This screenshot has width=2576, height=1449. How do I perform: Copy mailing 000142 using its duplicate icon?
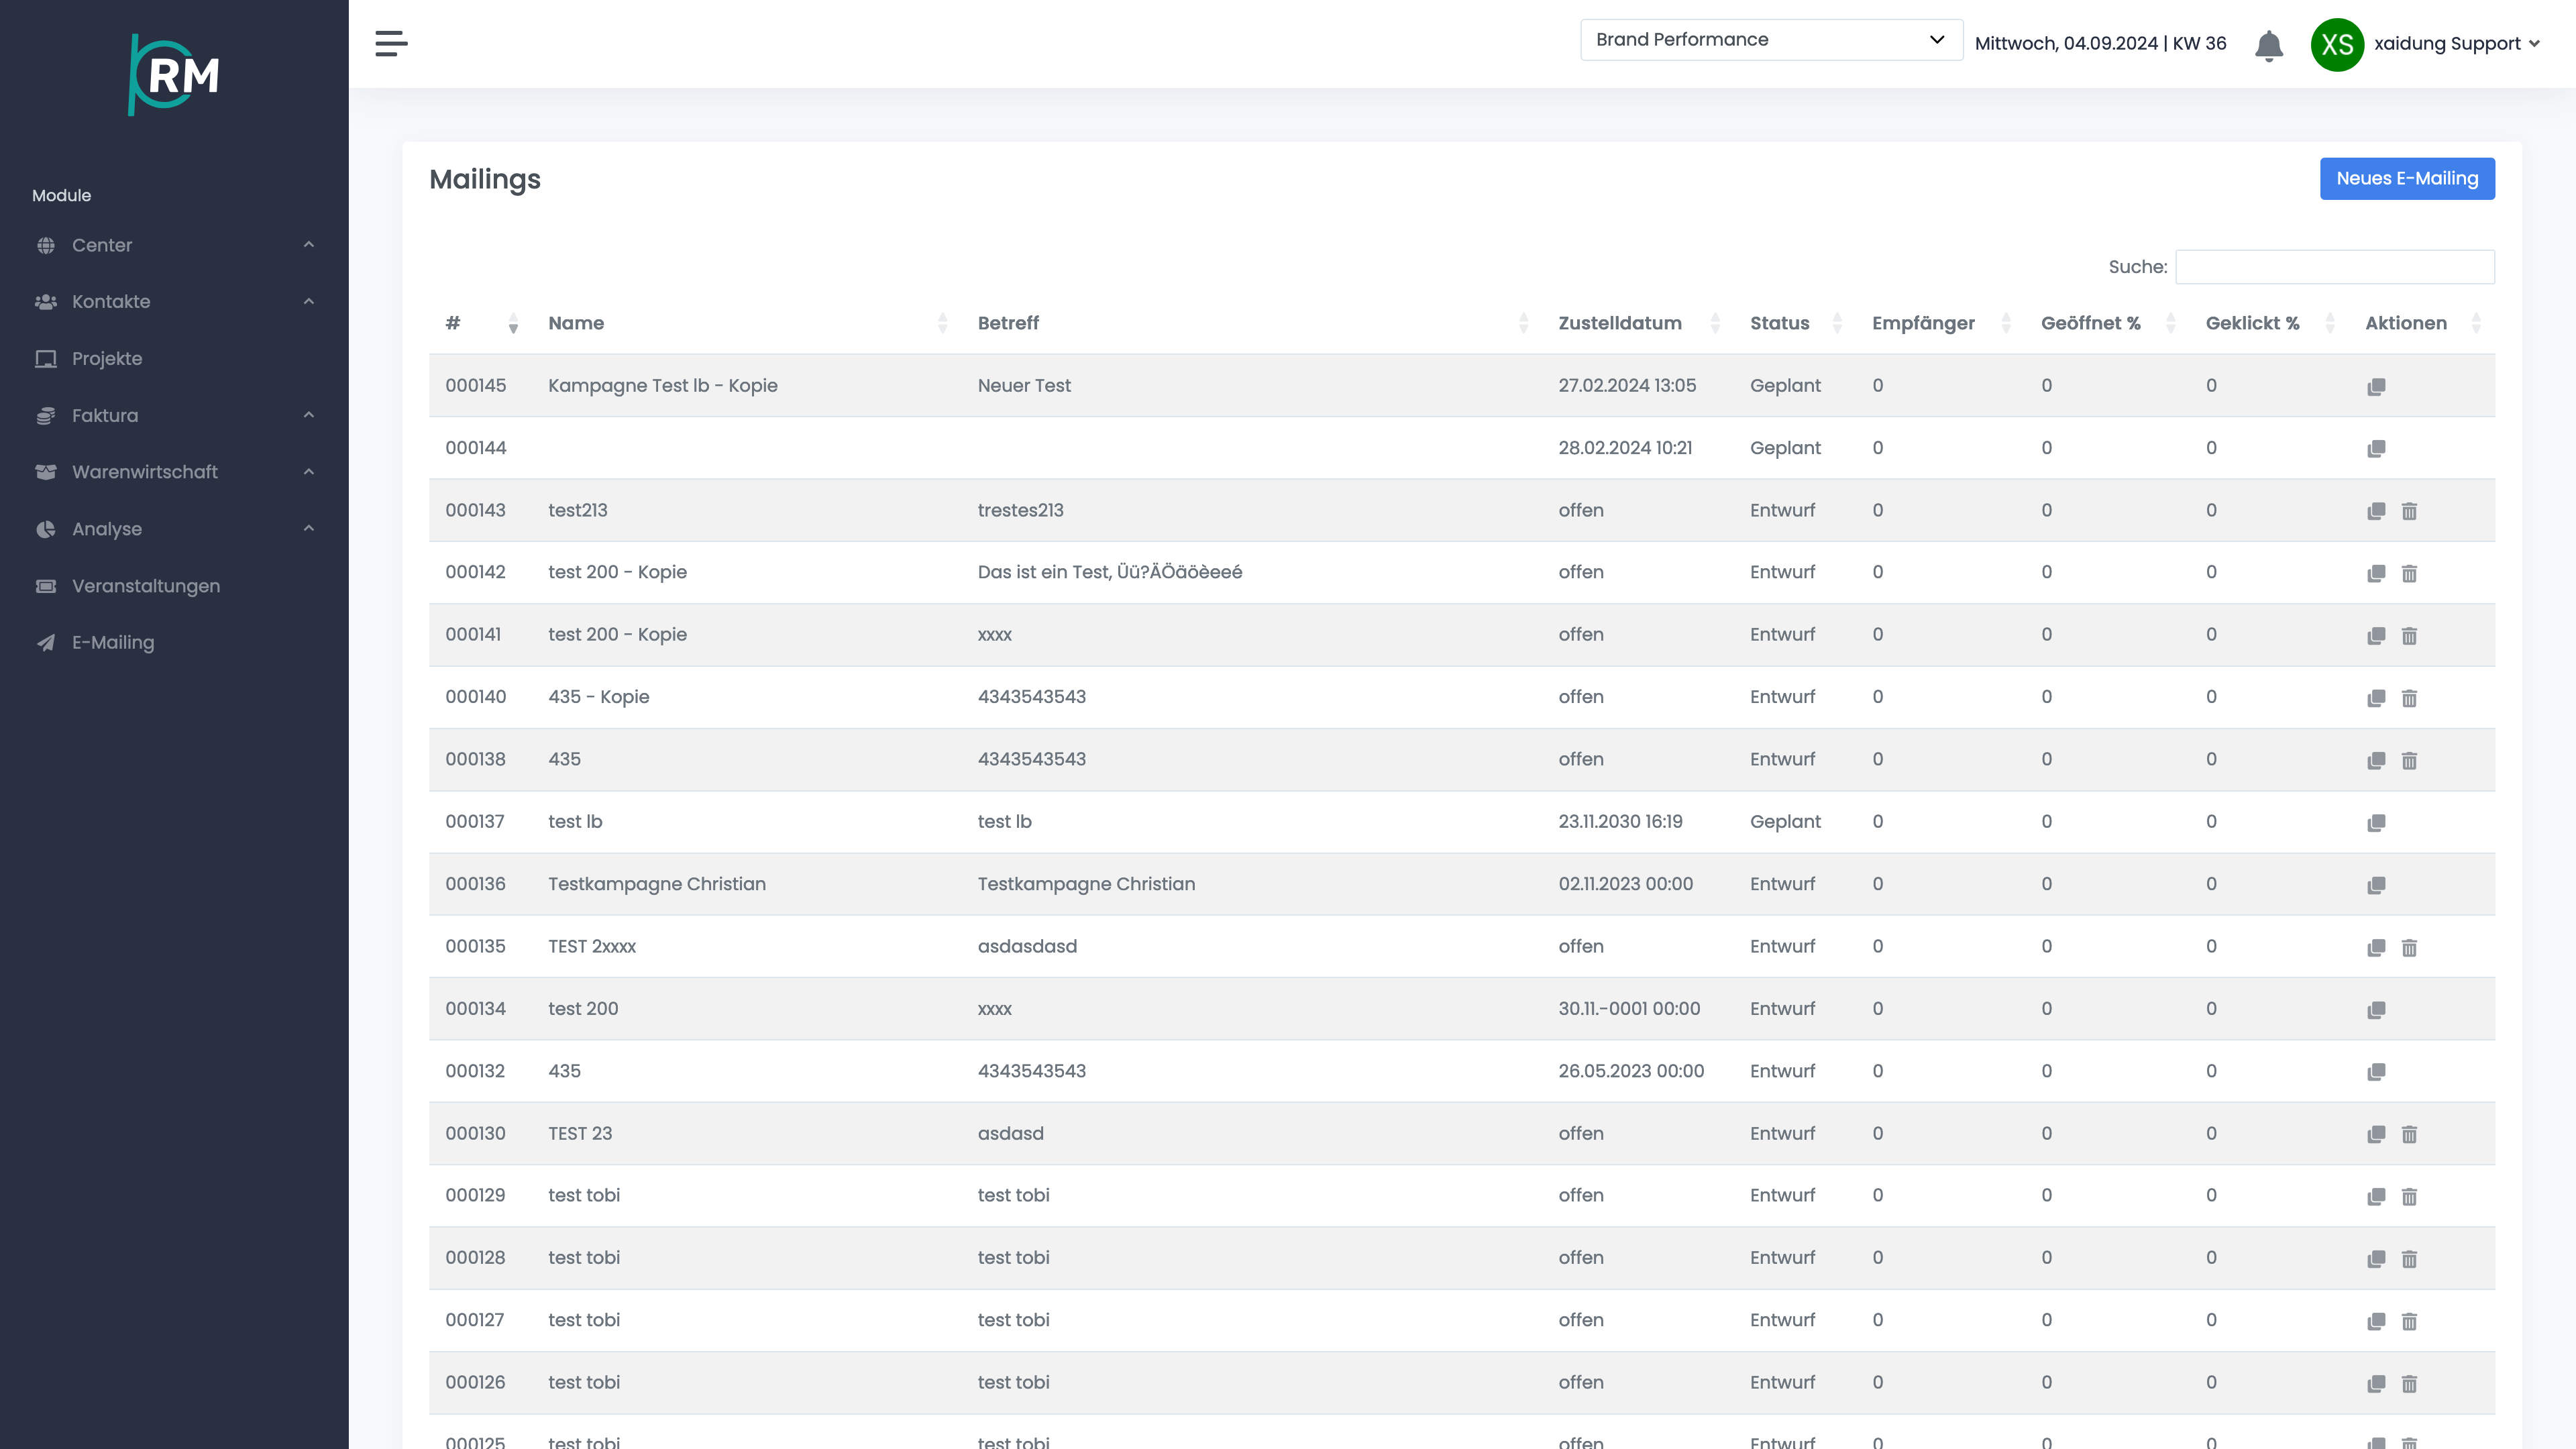2376,573
